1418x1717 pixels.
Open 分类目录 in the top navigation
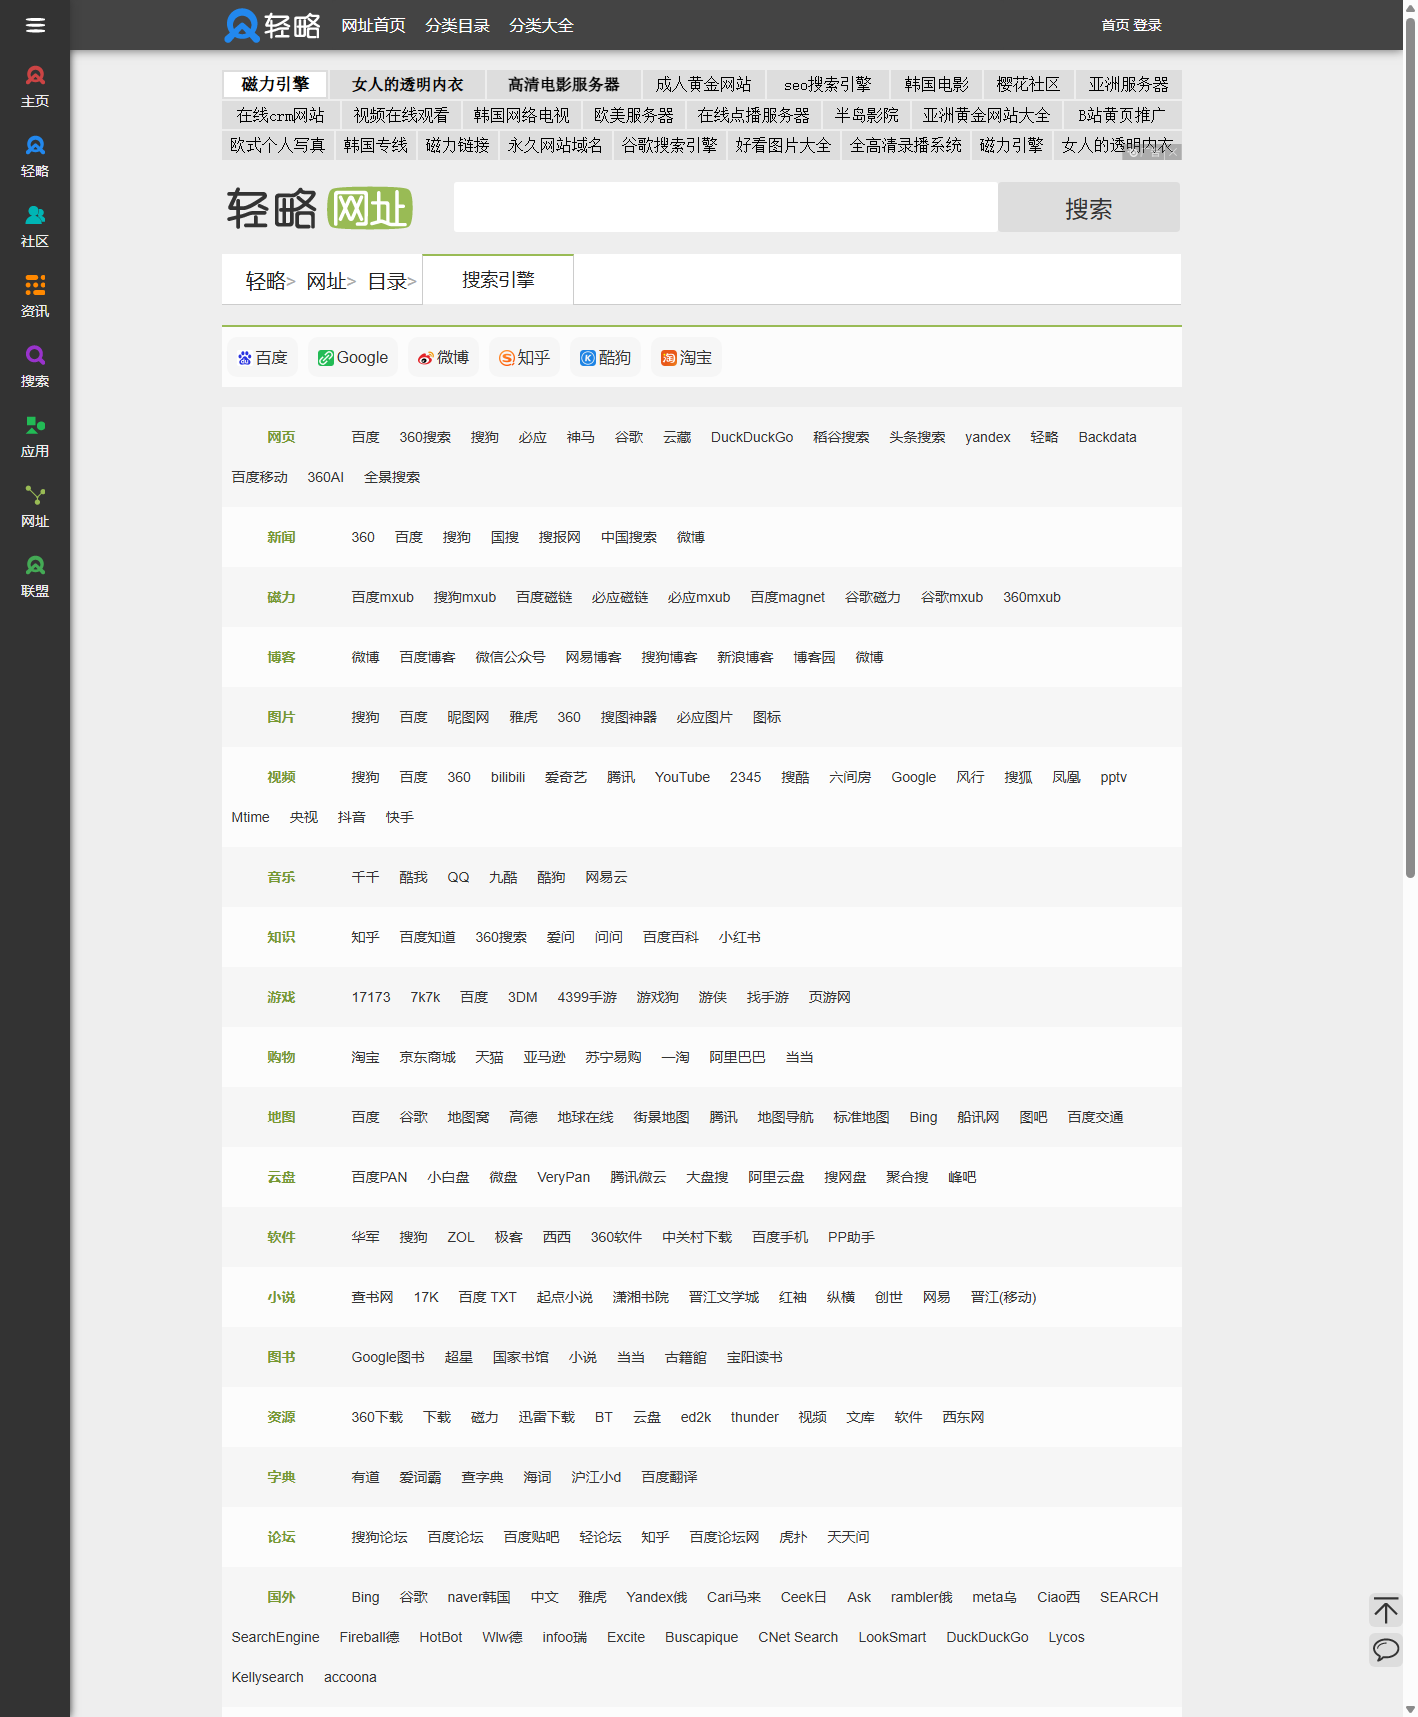(x=457, y=25)
